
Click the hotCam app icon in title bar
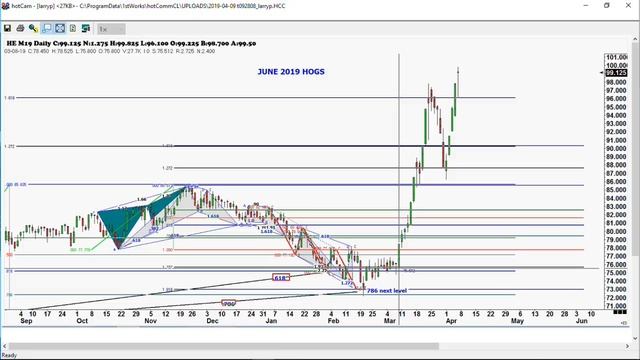(5, 6)
